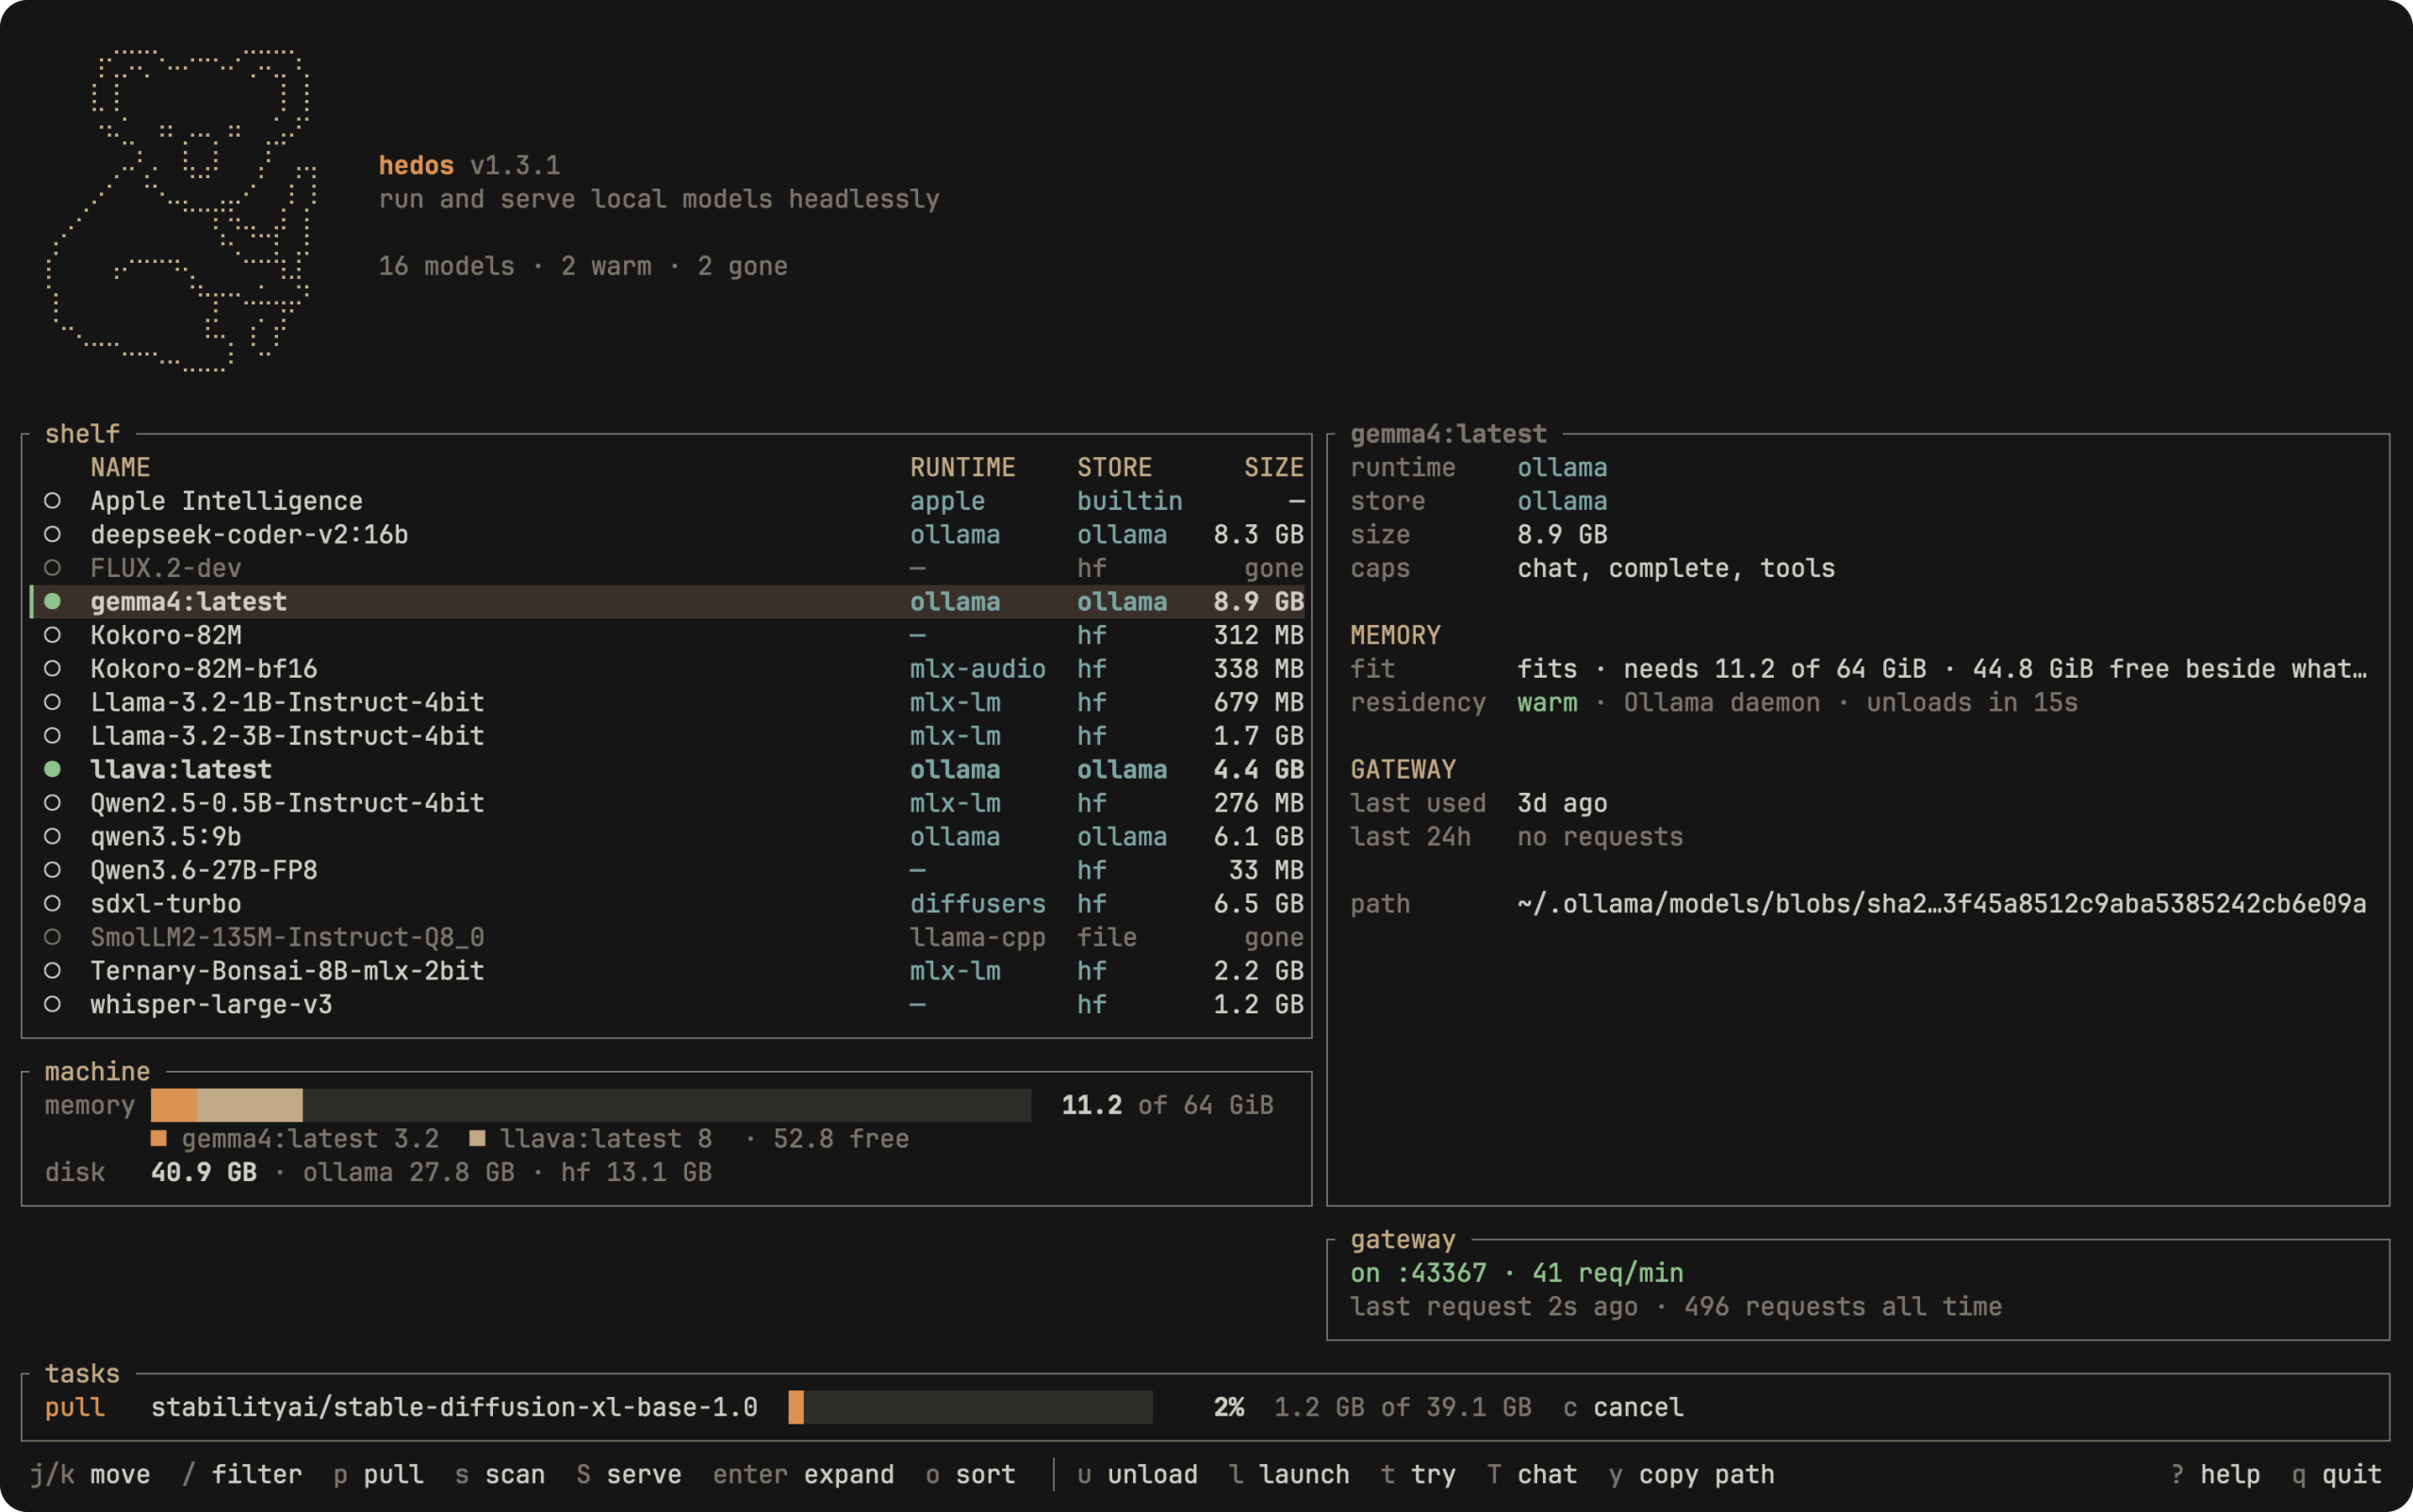The height and width of the screenshot is (1512, 2413).
Task: Select the qwen3.5:9b model
Action: [x=667, y=836]
